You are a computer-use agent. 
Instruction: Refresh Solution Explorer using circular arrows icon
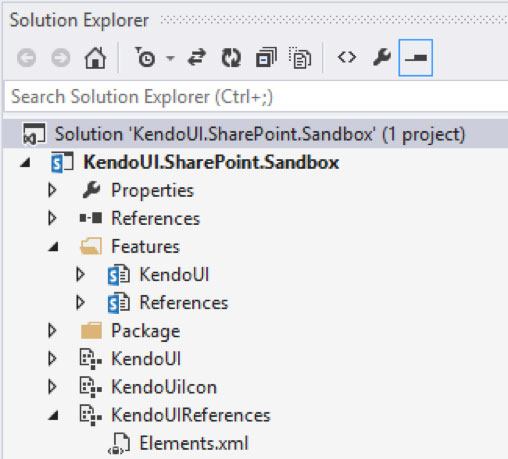click(x=231, y=58)
